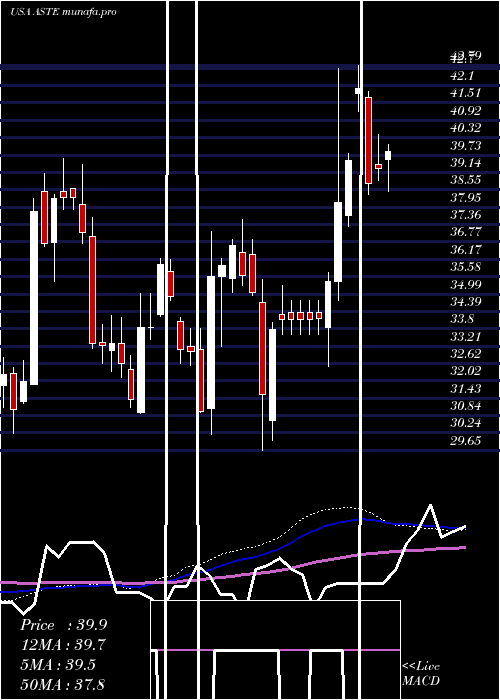Click the '<<Live MACD' label
The width and height of the screenshot is (500, 700).
[421, 674]
